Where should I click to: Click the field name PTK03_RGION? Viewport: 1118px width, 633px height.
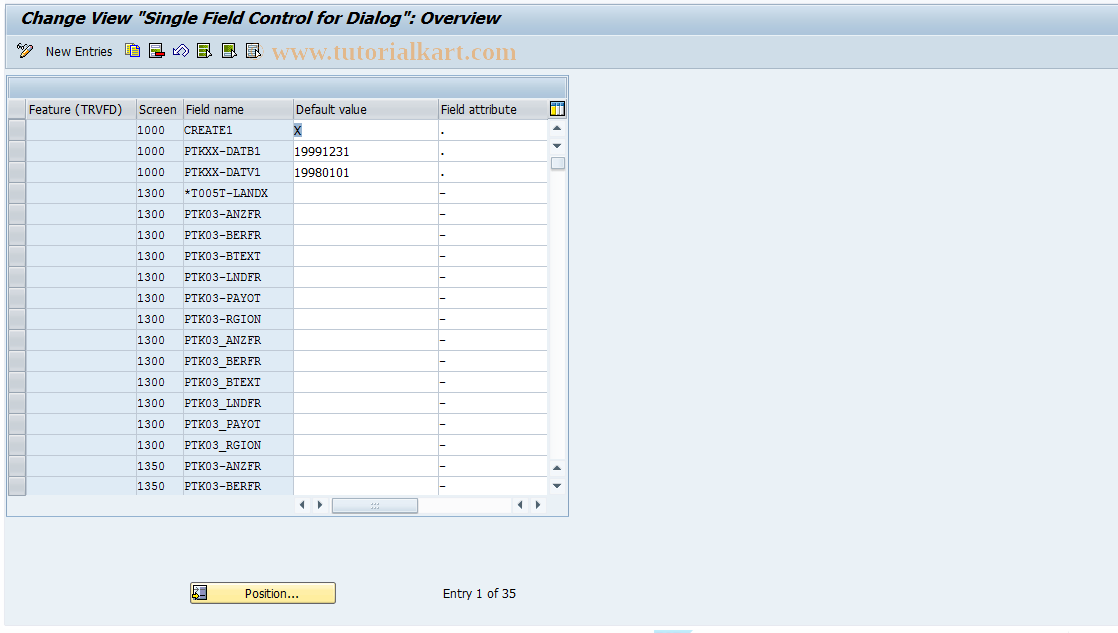coord(222,446)
